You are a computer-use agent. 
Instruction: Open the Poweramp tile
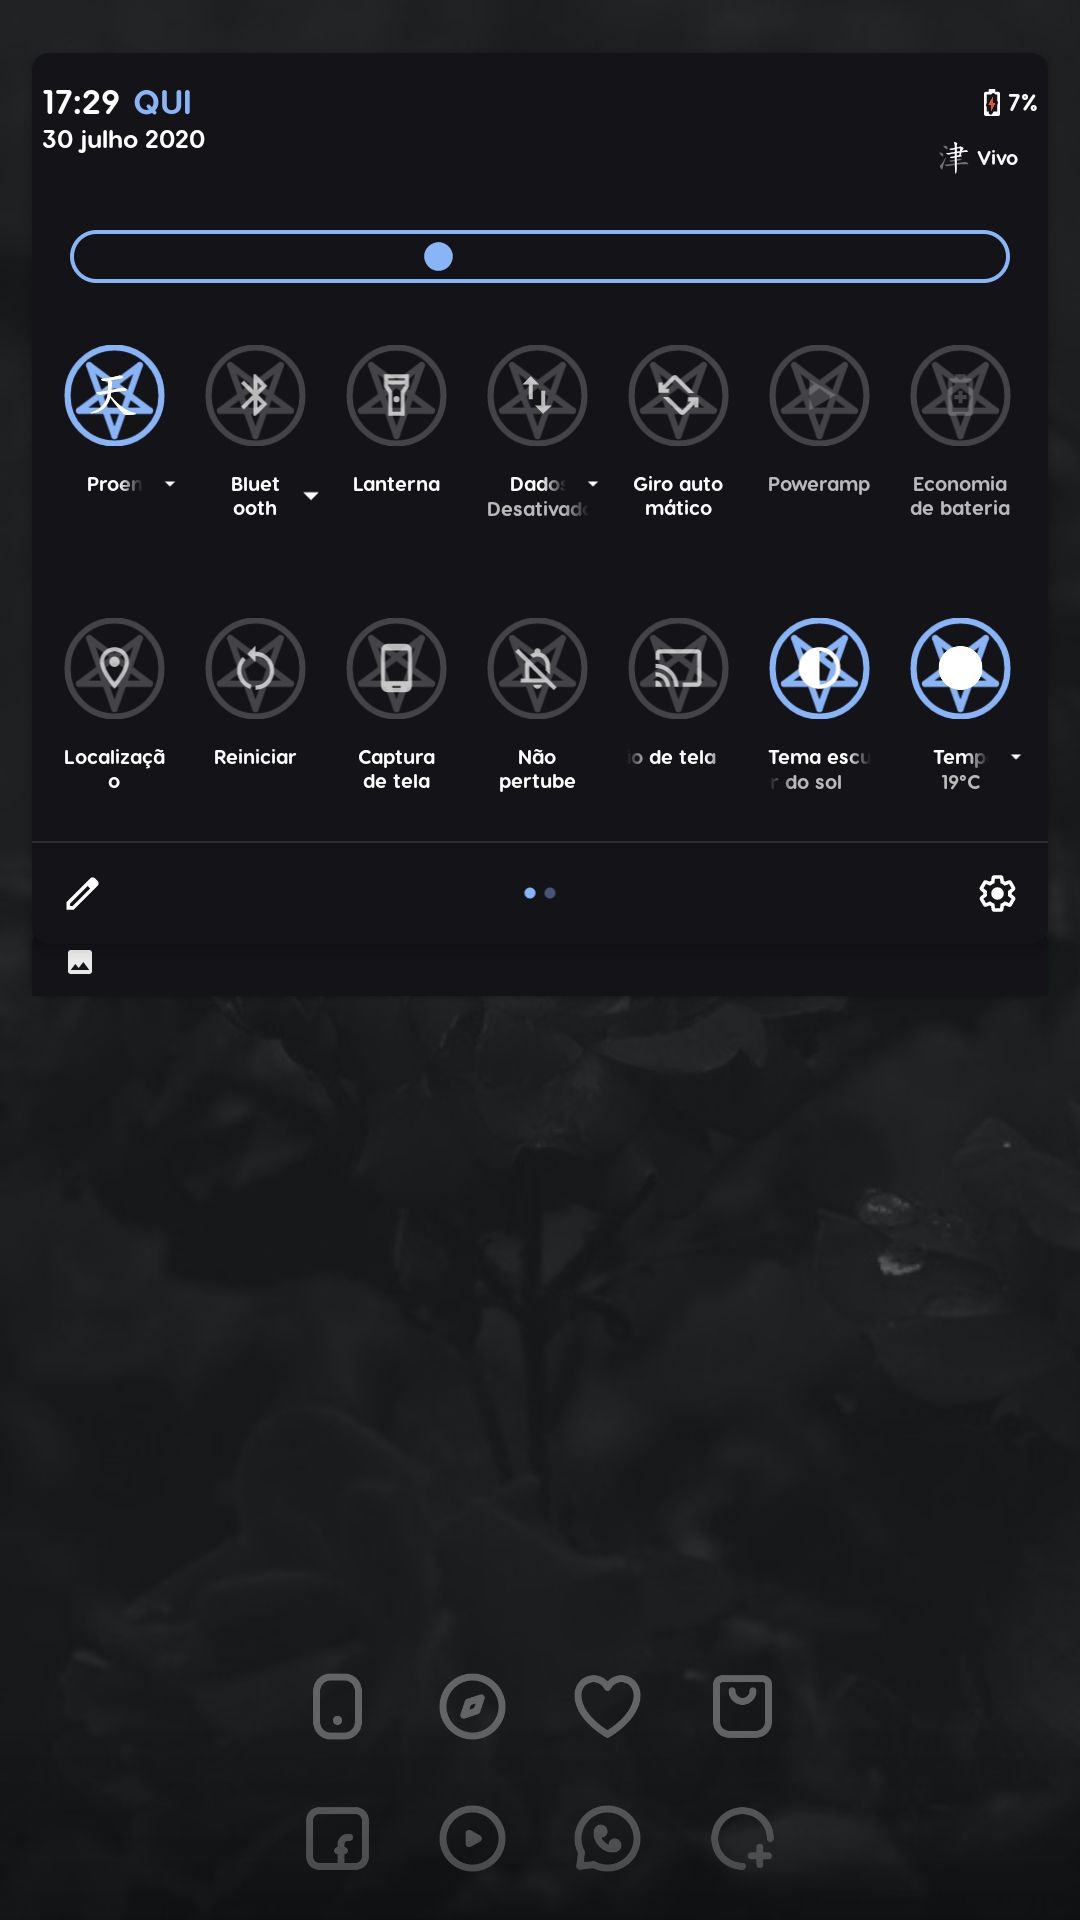coord(819,395)
